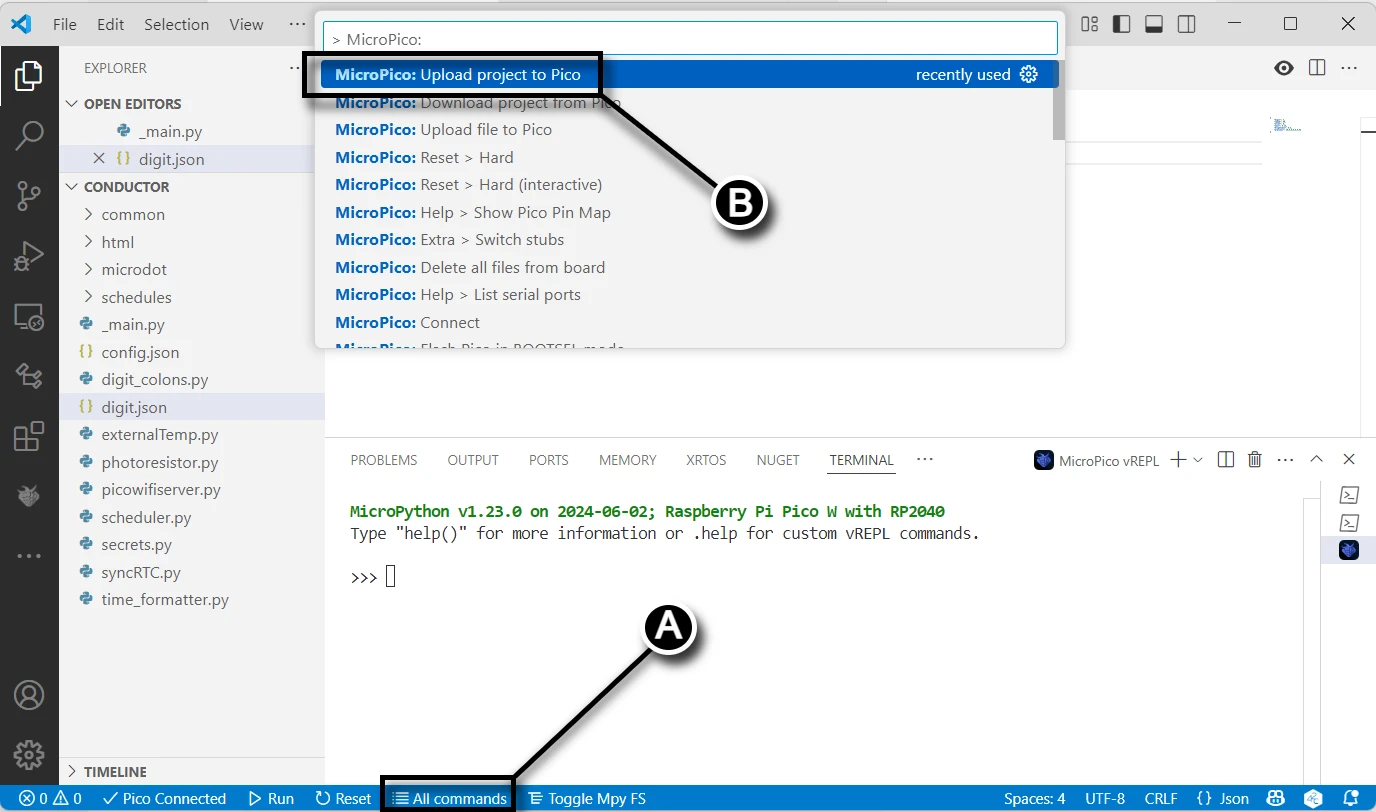Change CRLF end of line sequence
The width and height of the screenshot is (1376, 812).
pos(1161,798)
